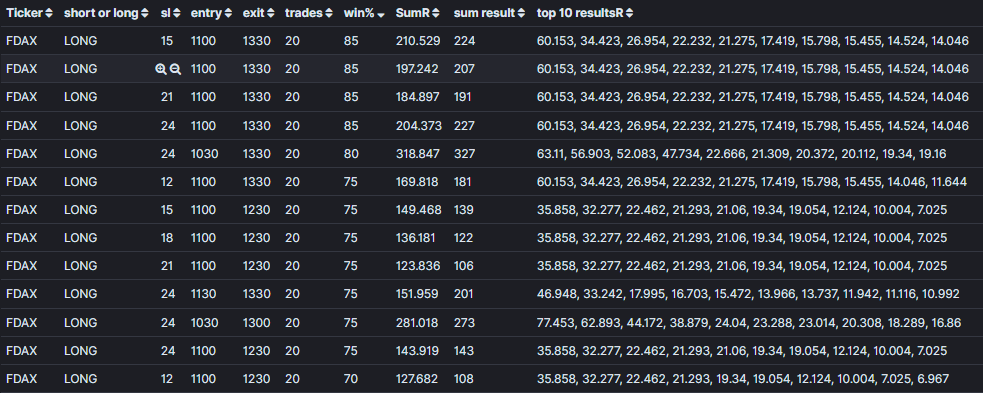Click LONG in the 210.529 row

coord(80,41)
